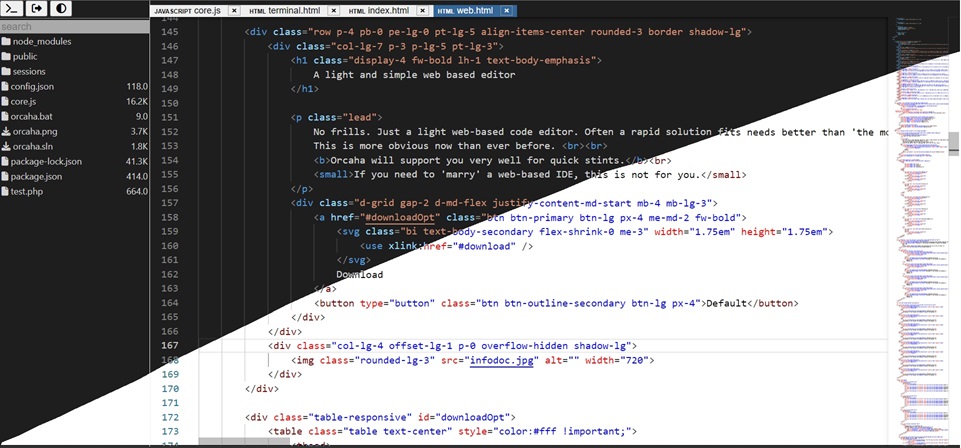The height and width of the screenshot is (448, 961).
Task: Open config.json from the file list
Action: (x=32, y=87)
